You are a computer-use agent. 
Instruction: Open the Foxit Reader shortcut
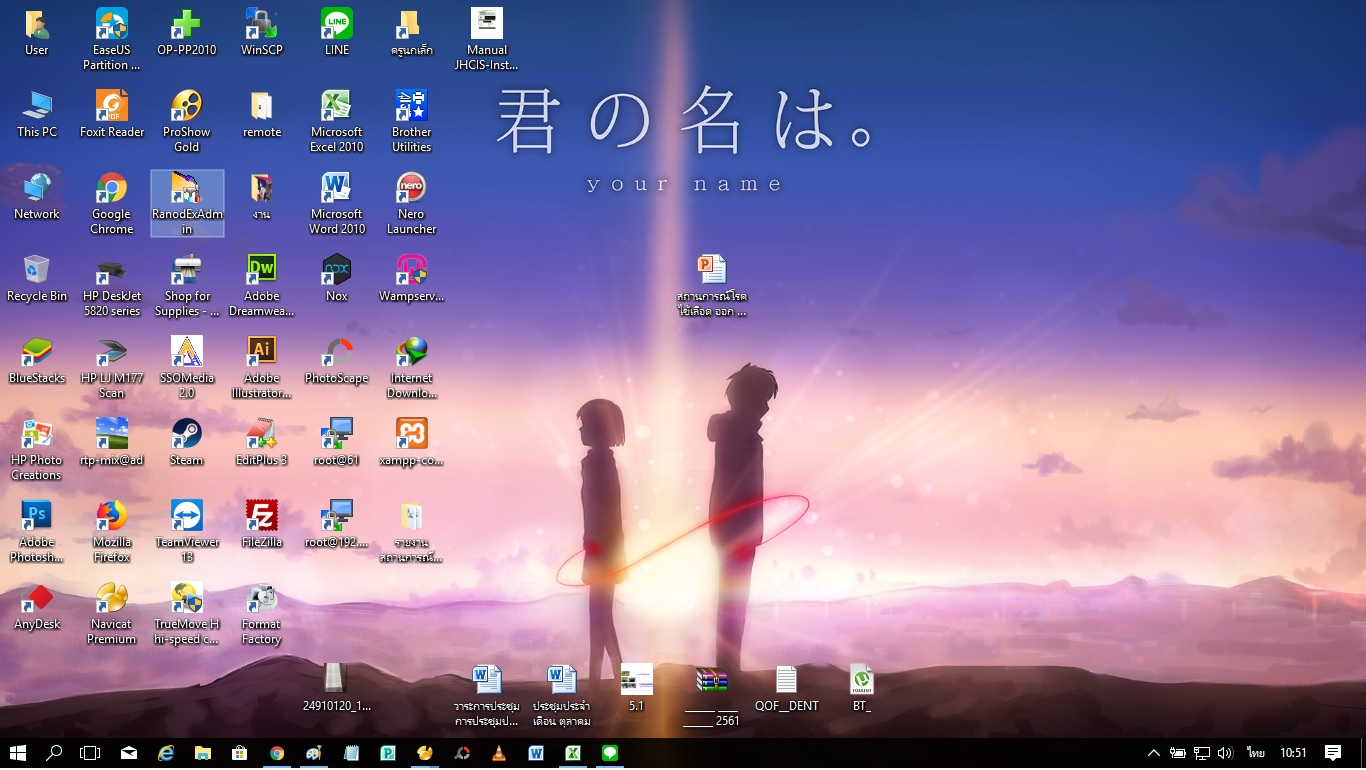[111, 114]
